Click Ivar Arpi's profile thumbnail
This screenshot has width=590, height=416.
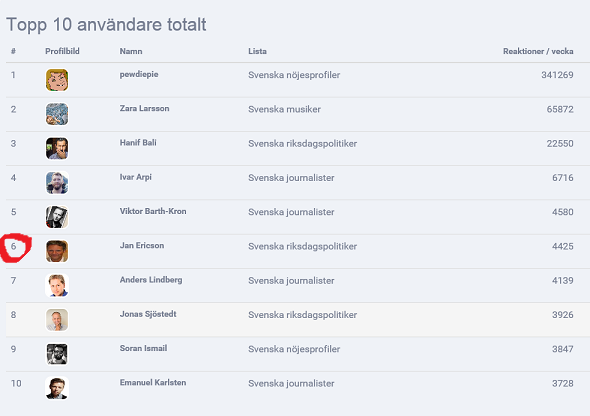(57, 182)
